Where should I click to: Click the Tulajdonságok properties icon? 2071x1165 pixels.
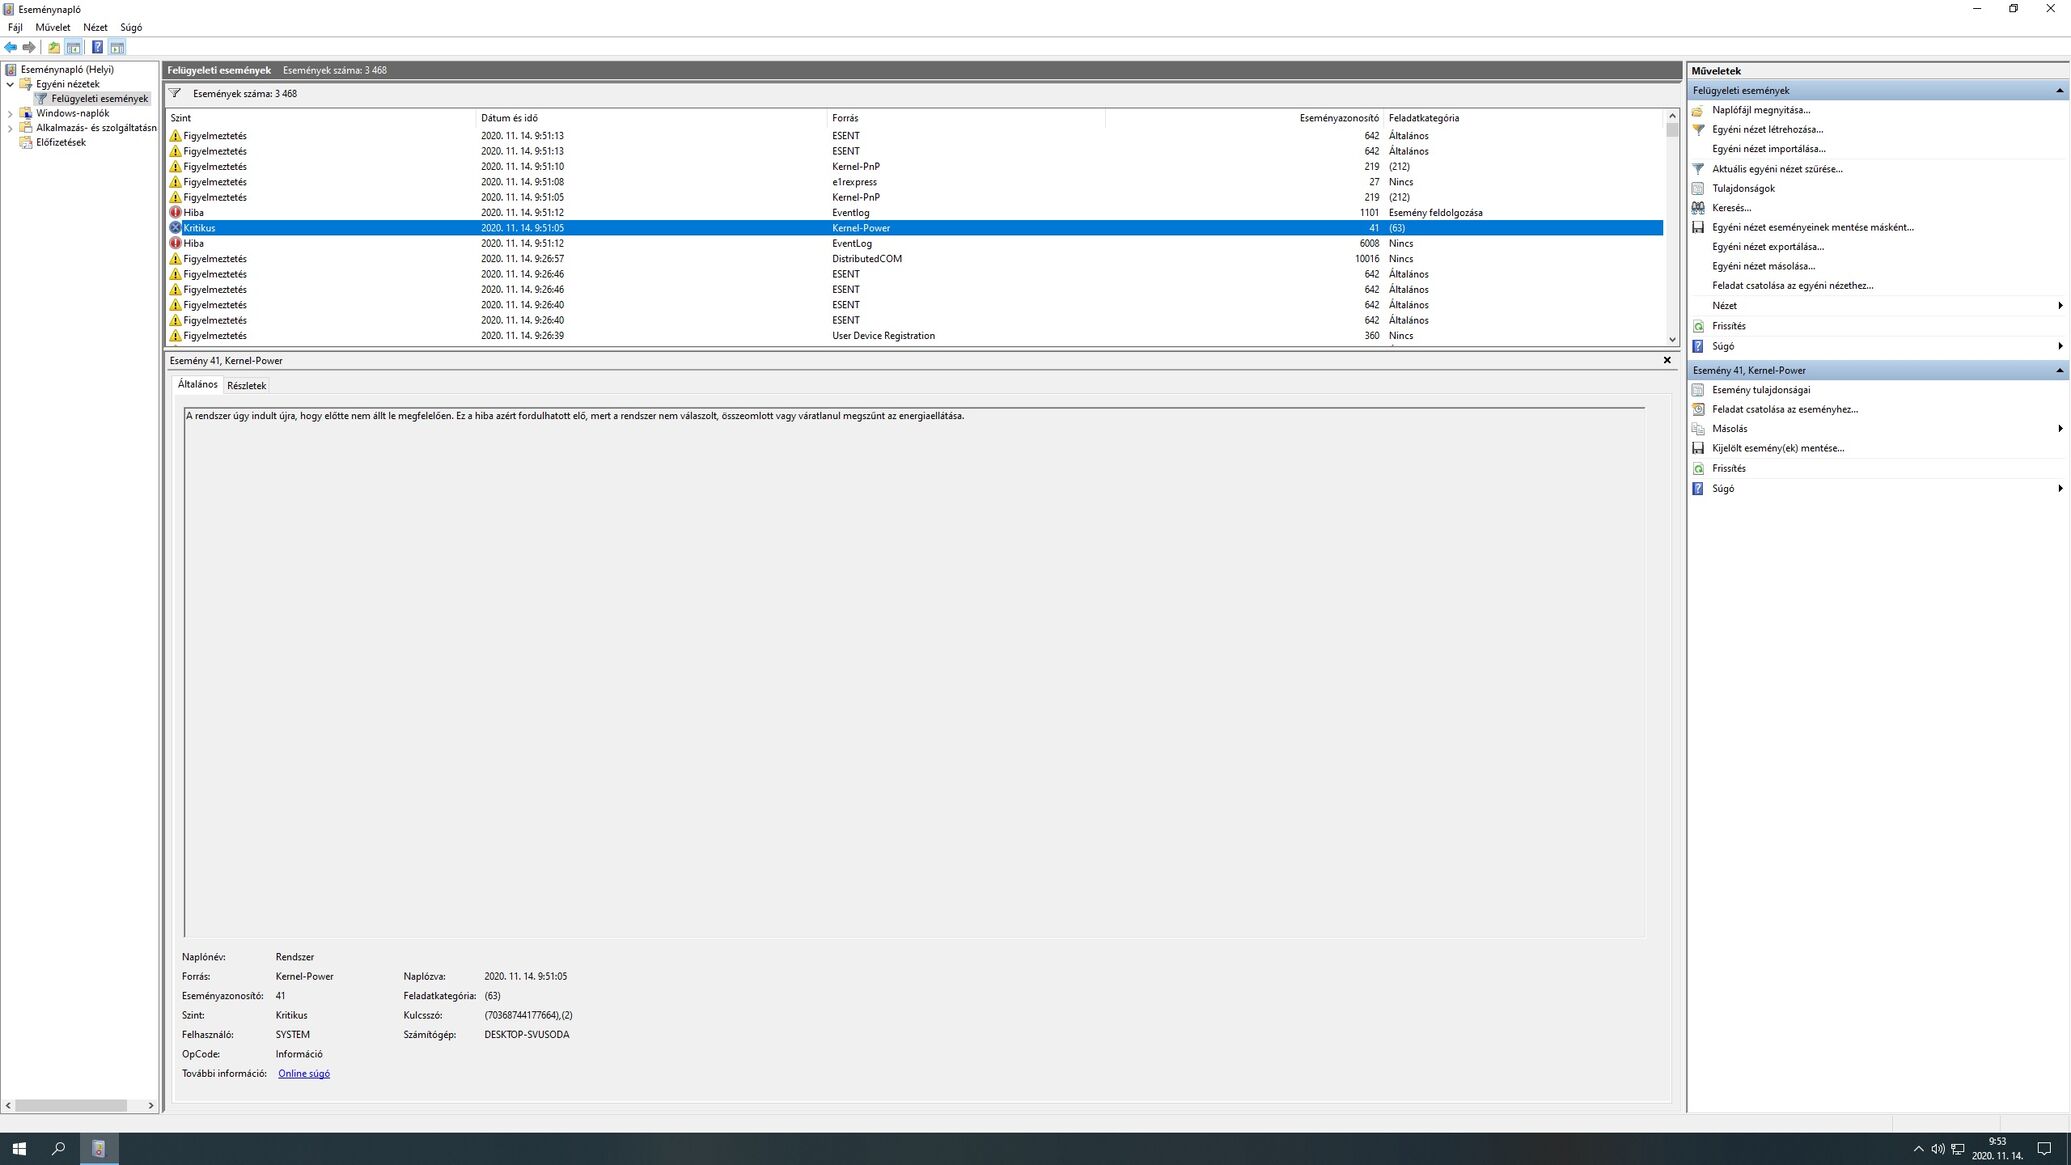pos(1698,188)
